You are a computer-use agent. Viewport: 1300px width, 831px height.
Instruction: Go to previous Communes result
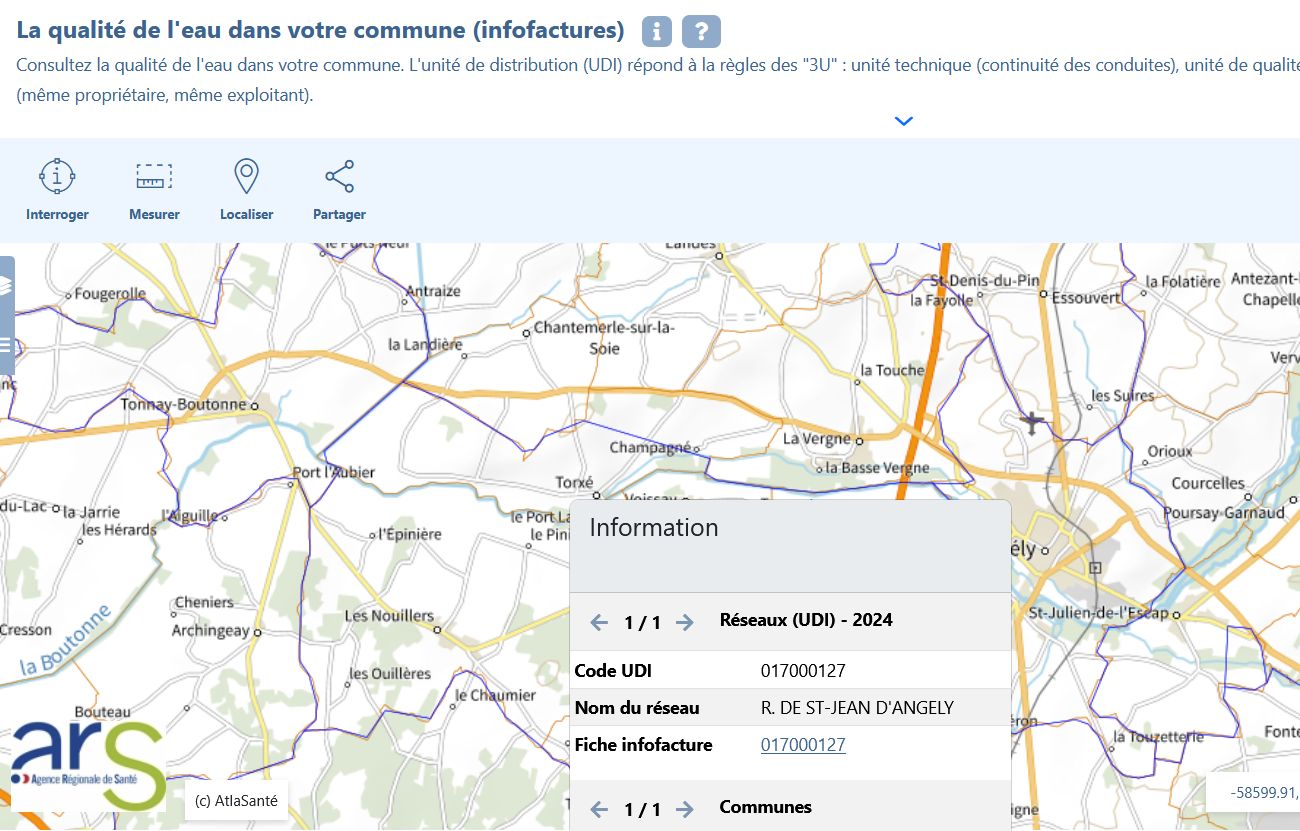(599, 809)
